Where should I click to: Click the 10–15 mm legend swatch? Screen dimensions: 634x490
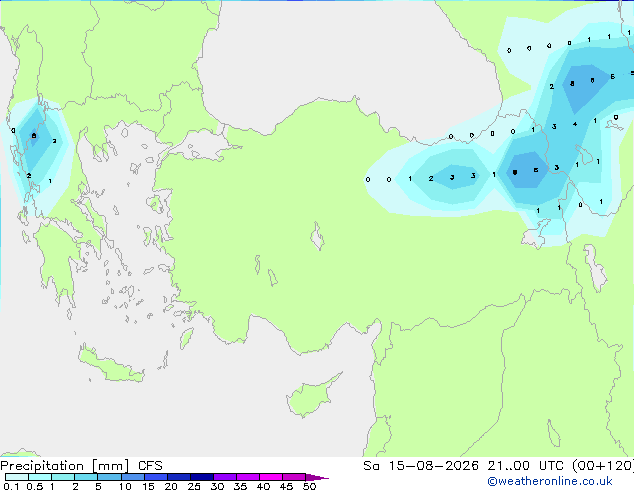coord(133,477)
